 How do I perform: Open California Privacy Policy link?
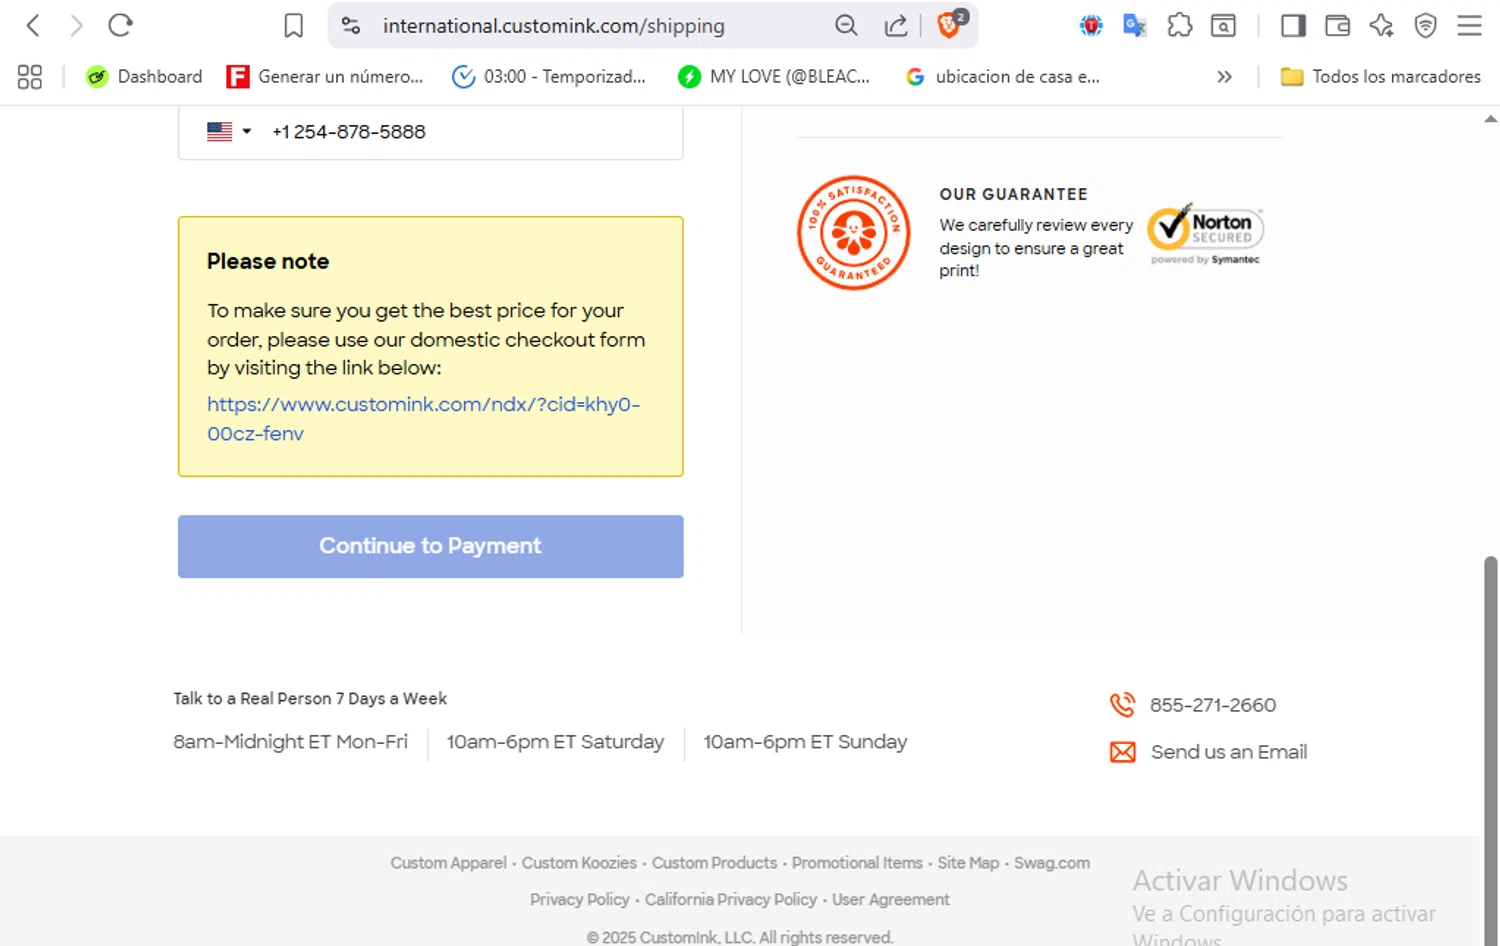pyautogui.click(x=731, y=900)
